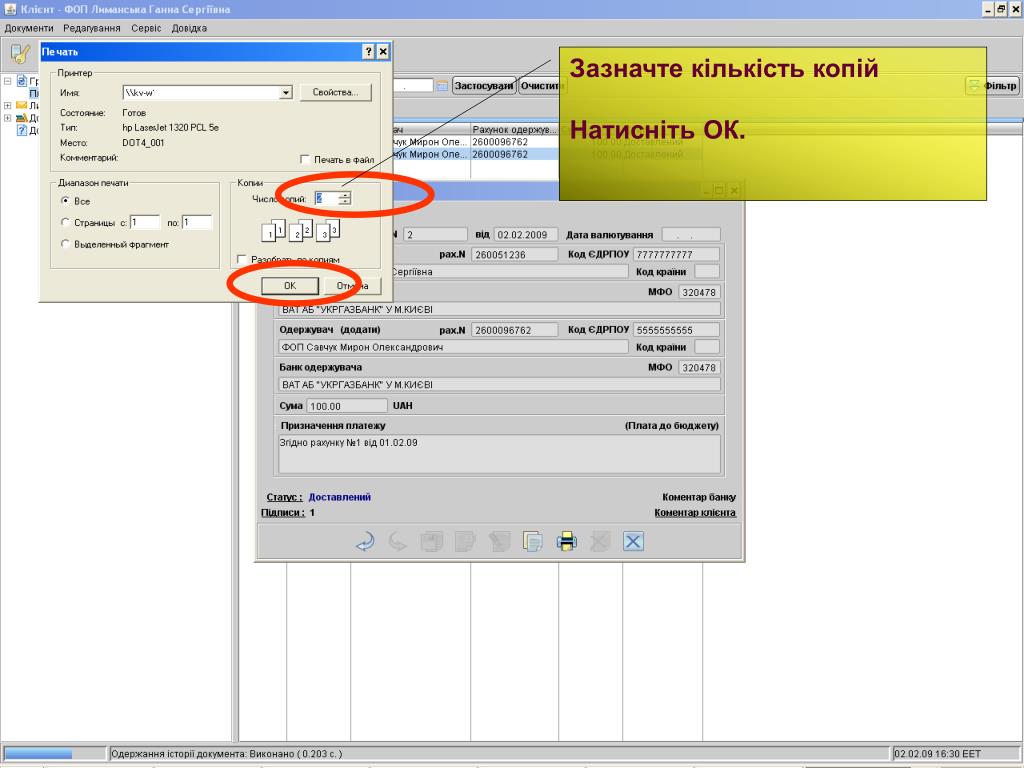
Task: Click the grayed-out forward arrow in payment toolbar
Action: pyautogui.click(x=398, y=541)
